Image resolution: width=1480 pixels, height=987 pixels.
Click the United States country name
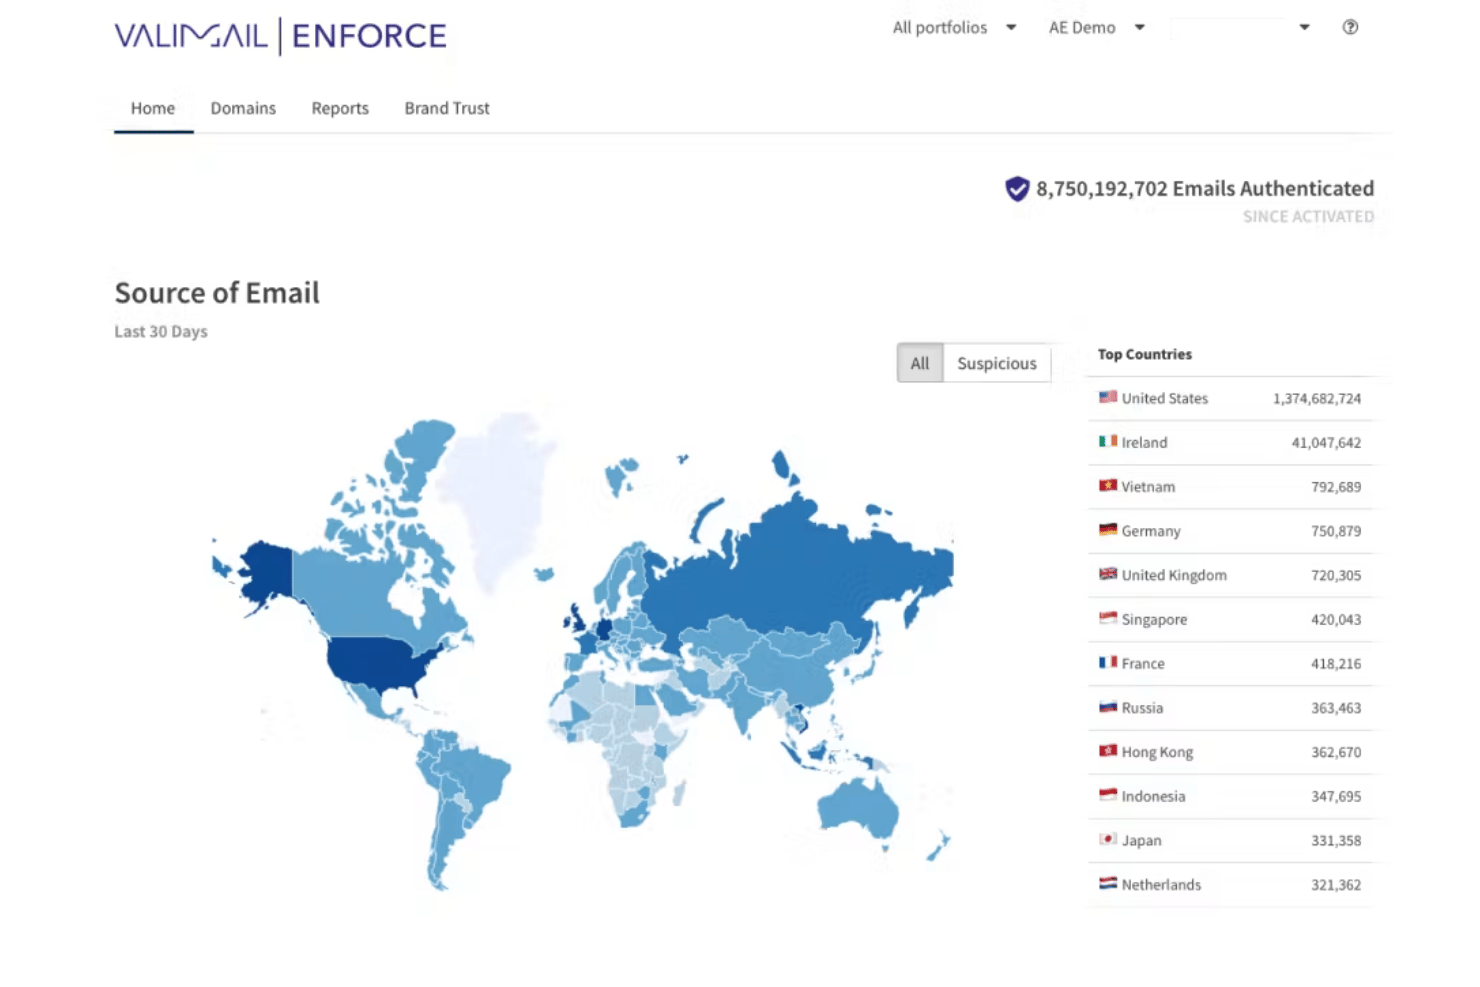[1164, 398]
